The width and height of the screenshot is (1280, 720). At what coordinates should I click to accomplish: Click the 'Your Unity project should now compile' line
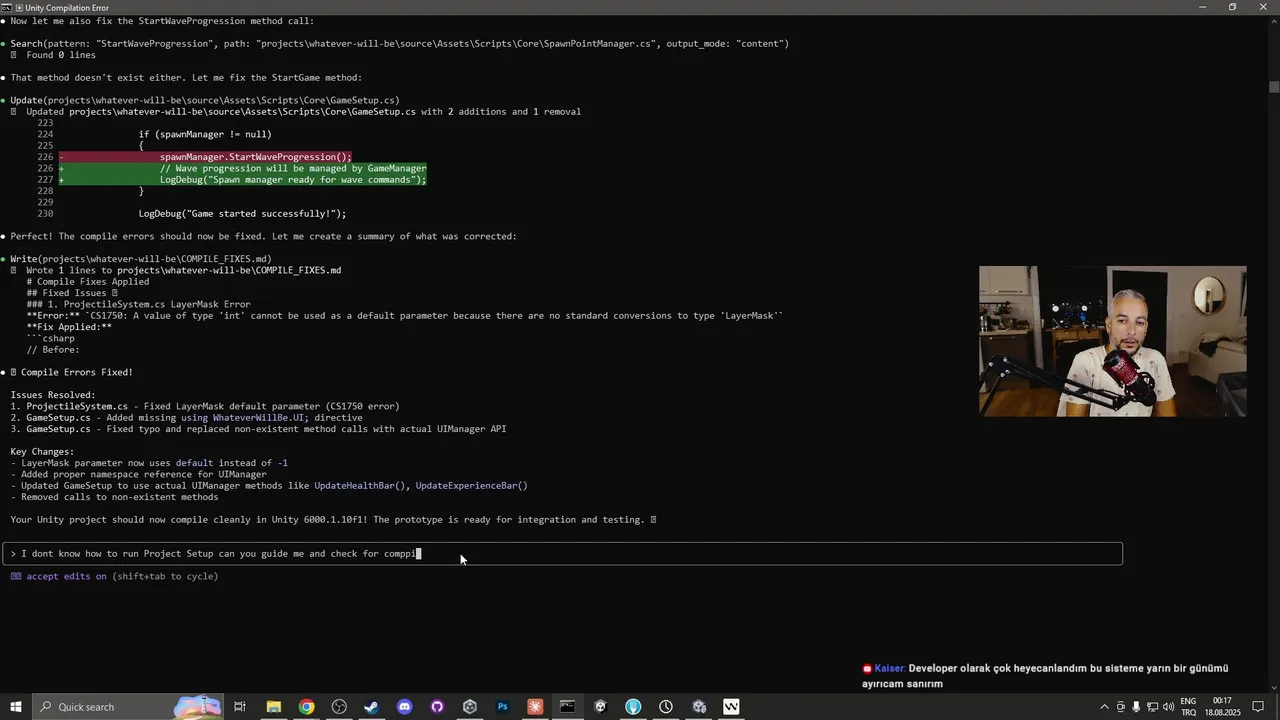333,520
